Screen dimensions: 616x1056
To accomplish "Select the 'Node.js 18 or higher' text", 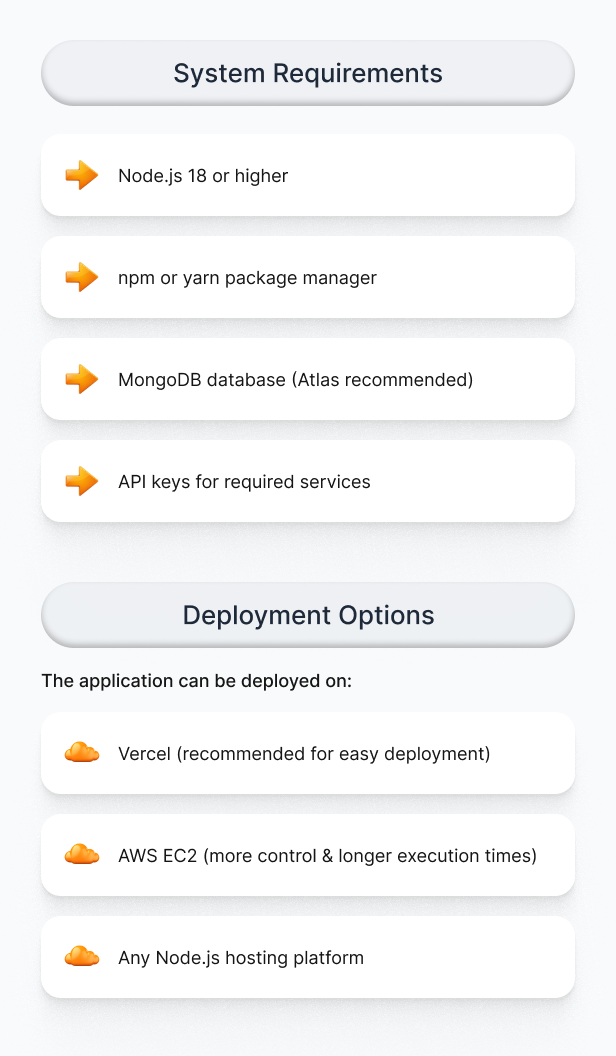I will [x=203, y=176].
